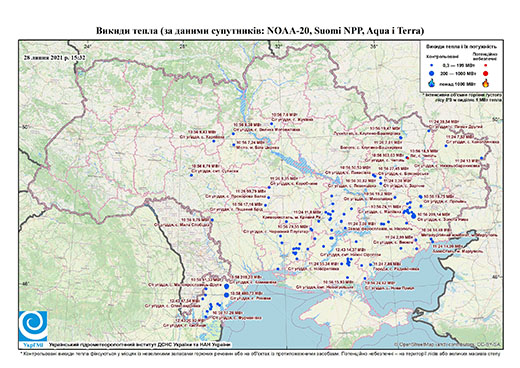Select the blue marker beside 10:56 6,74 MW label

click(x=191, y=175)
